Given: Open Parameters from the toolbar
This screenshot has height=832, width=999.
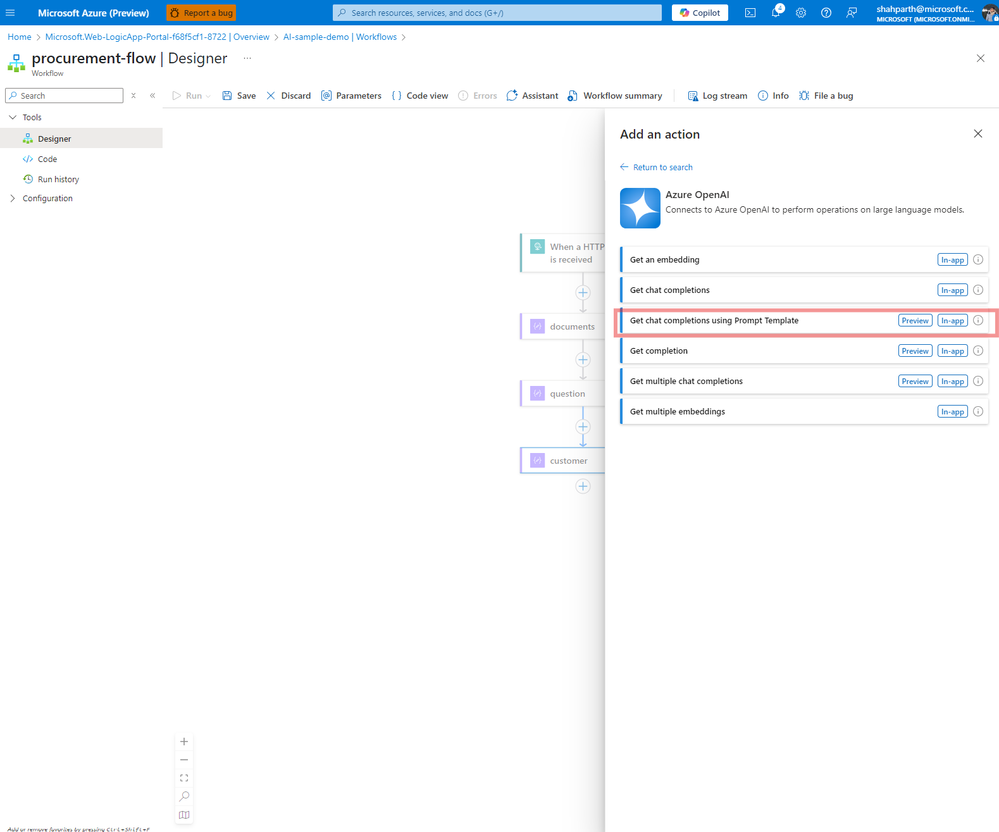Looking at the screenshot, I should coord(351,96).
